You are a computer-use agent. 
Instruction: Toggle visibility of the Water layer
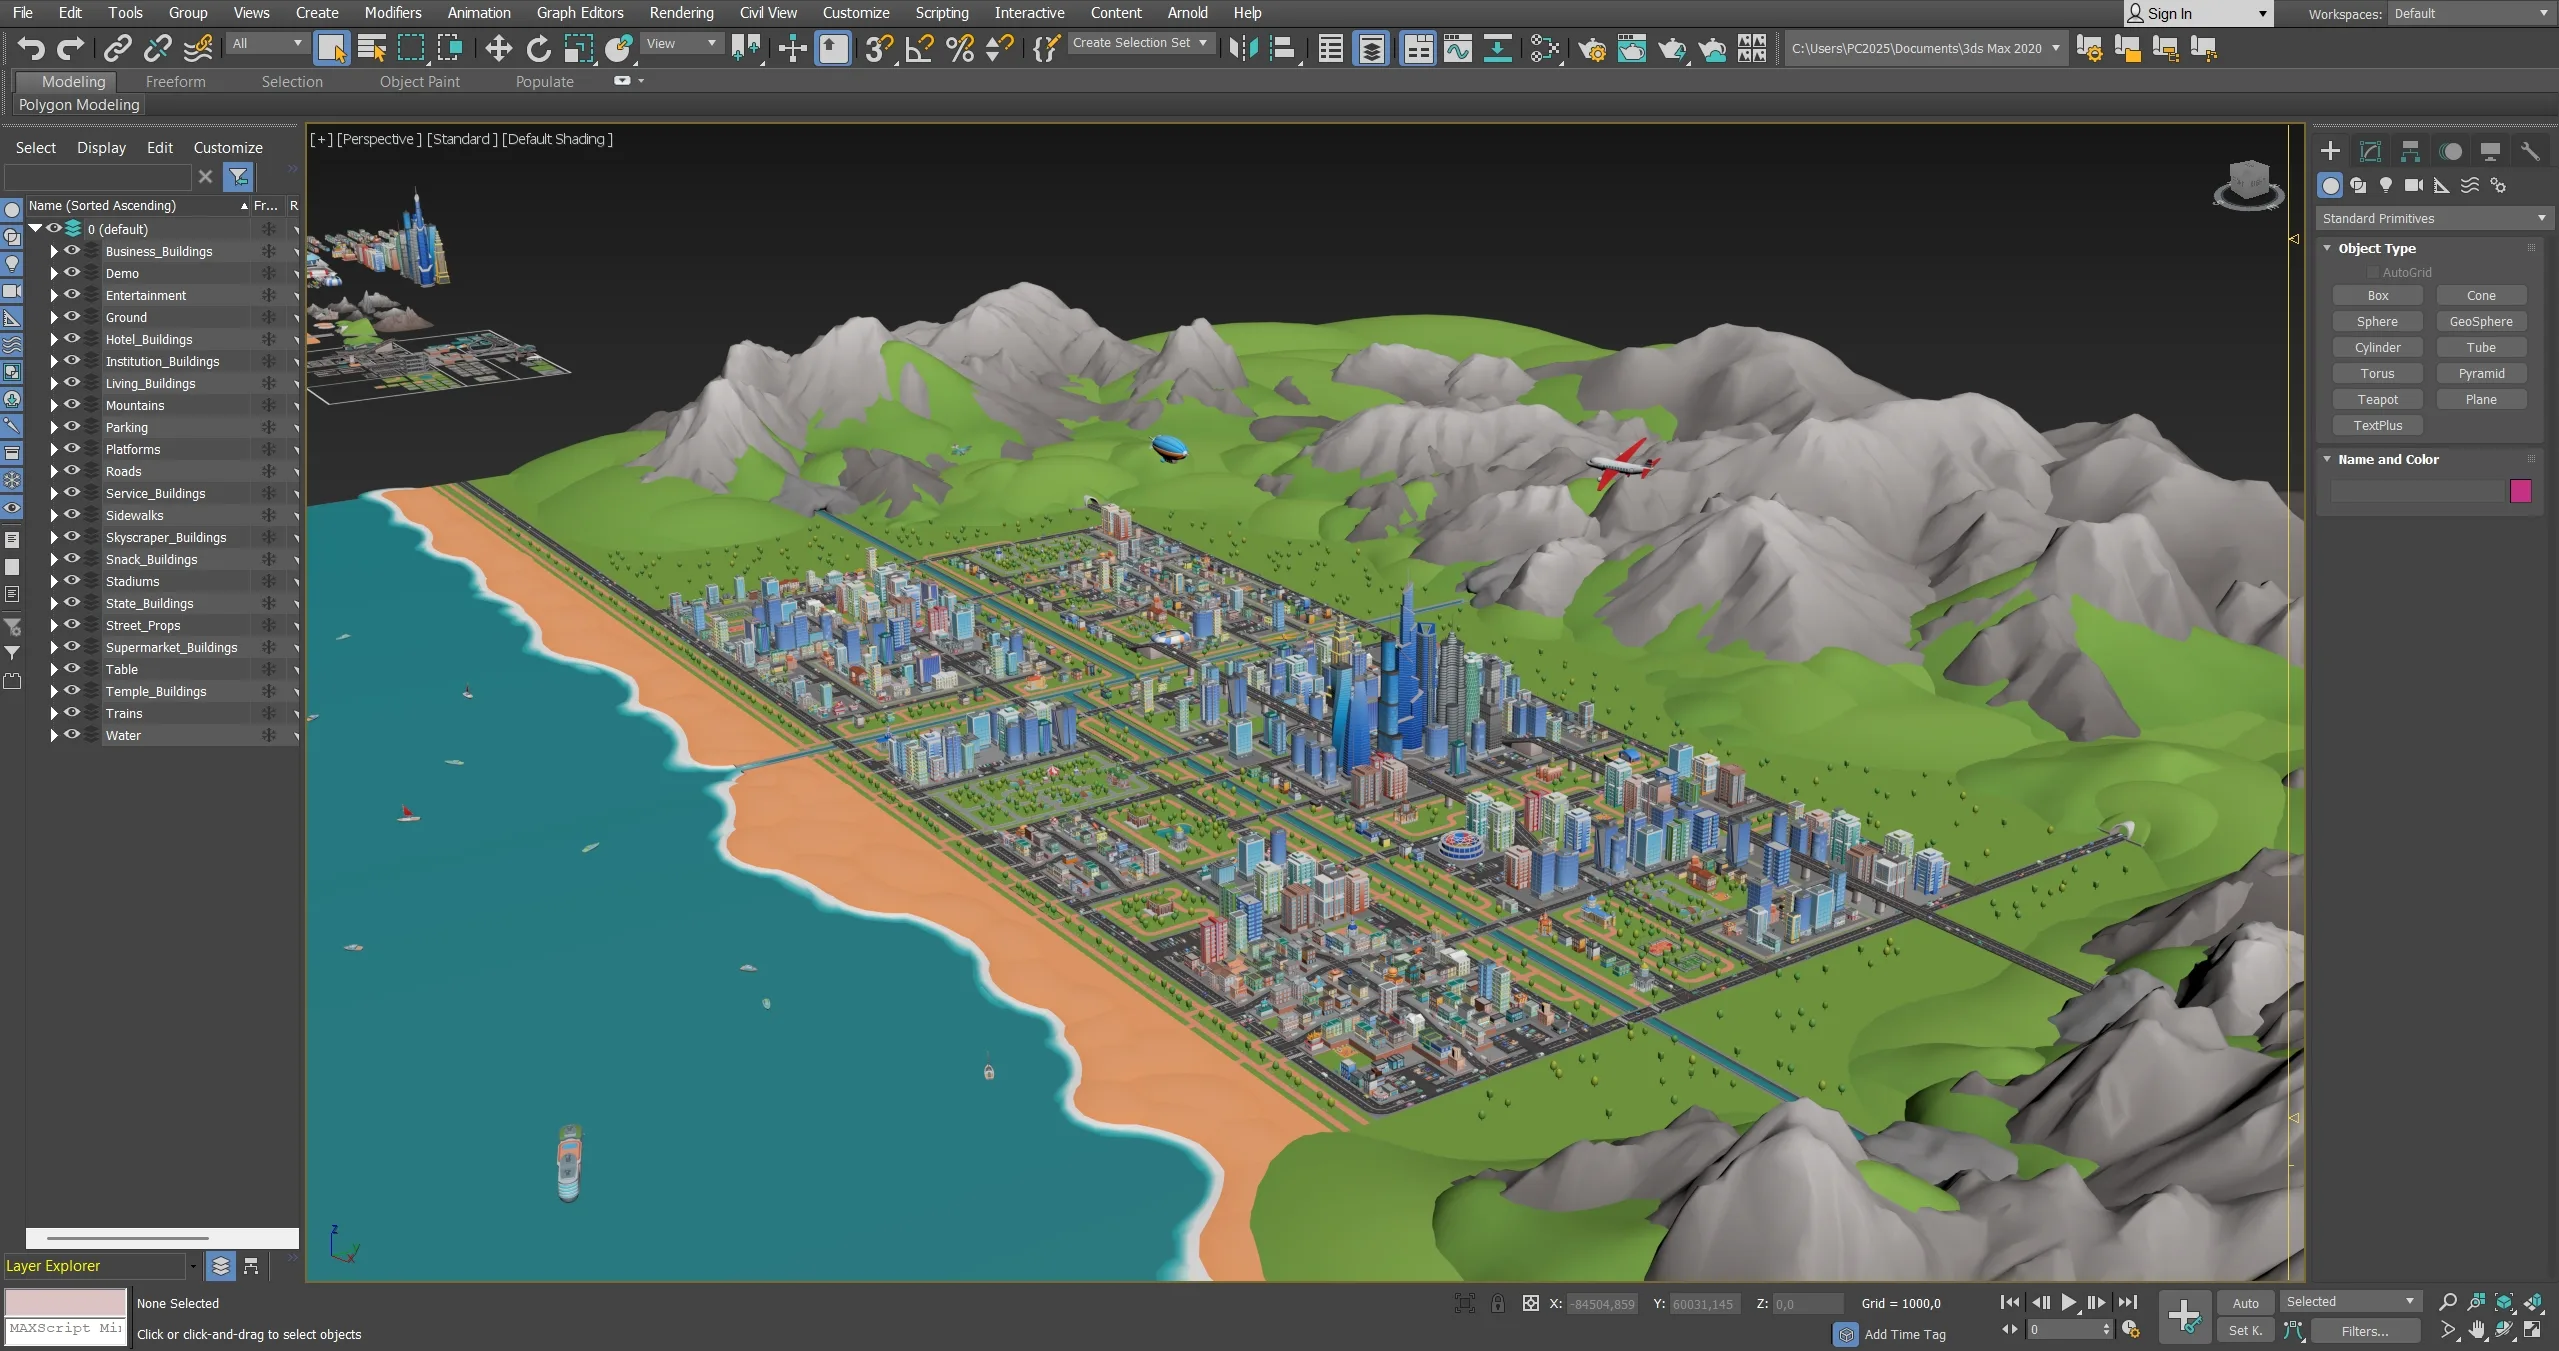(x=72, y=735)
